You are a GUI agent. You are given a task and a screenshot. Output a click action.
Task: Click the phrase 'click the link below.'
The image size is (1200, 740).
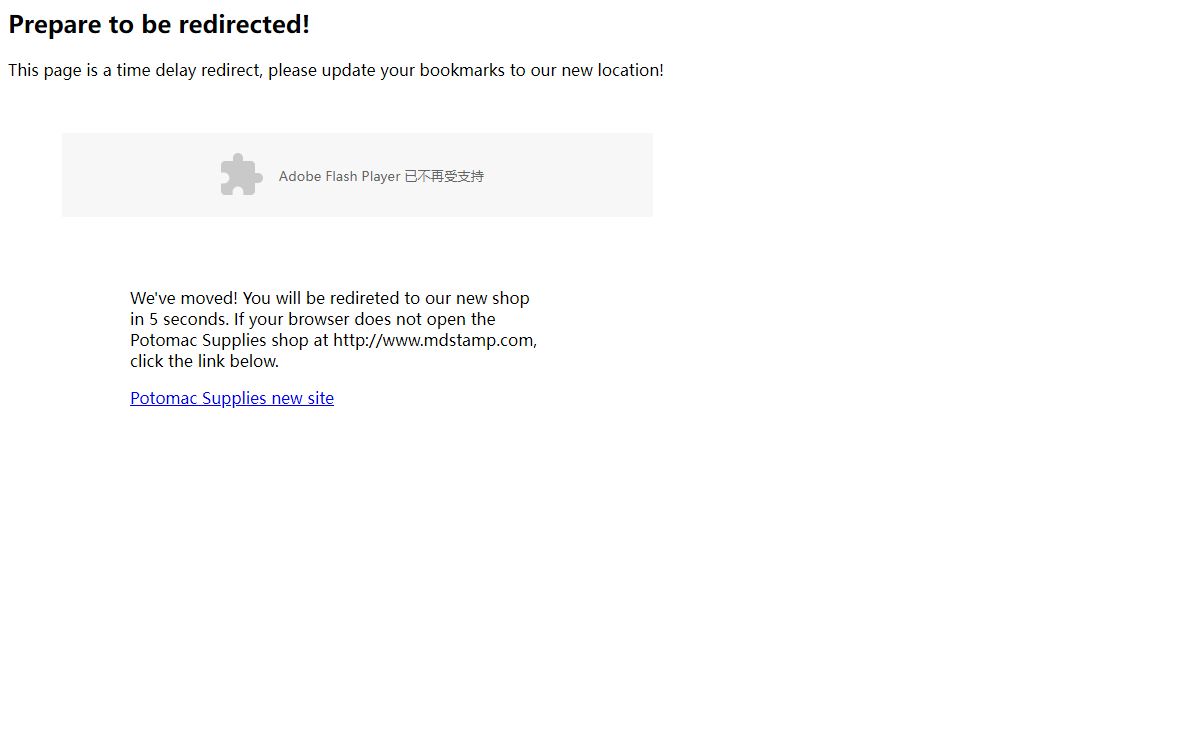[x=204, y=361]
